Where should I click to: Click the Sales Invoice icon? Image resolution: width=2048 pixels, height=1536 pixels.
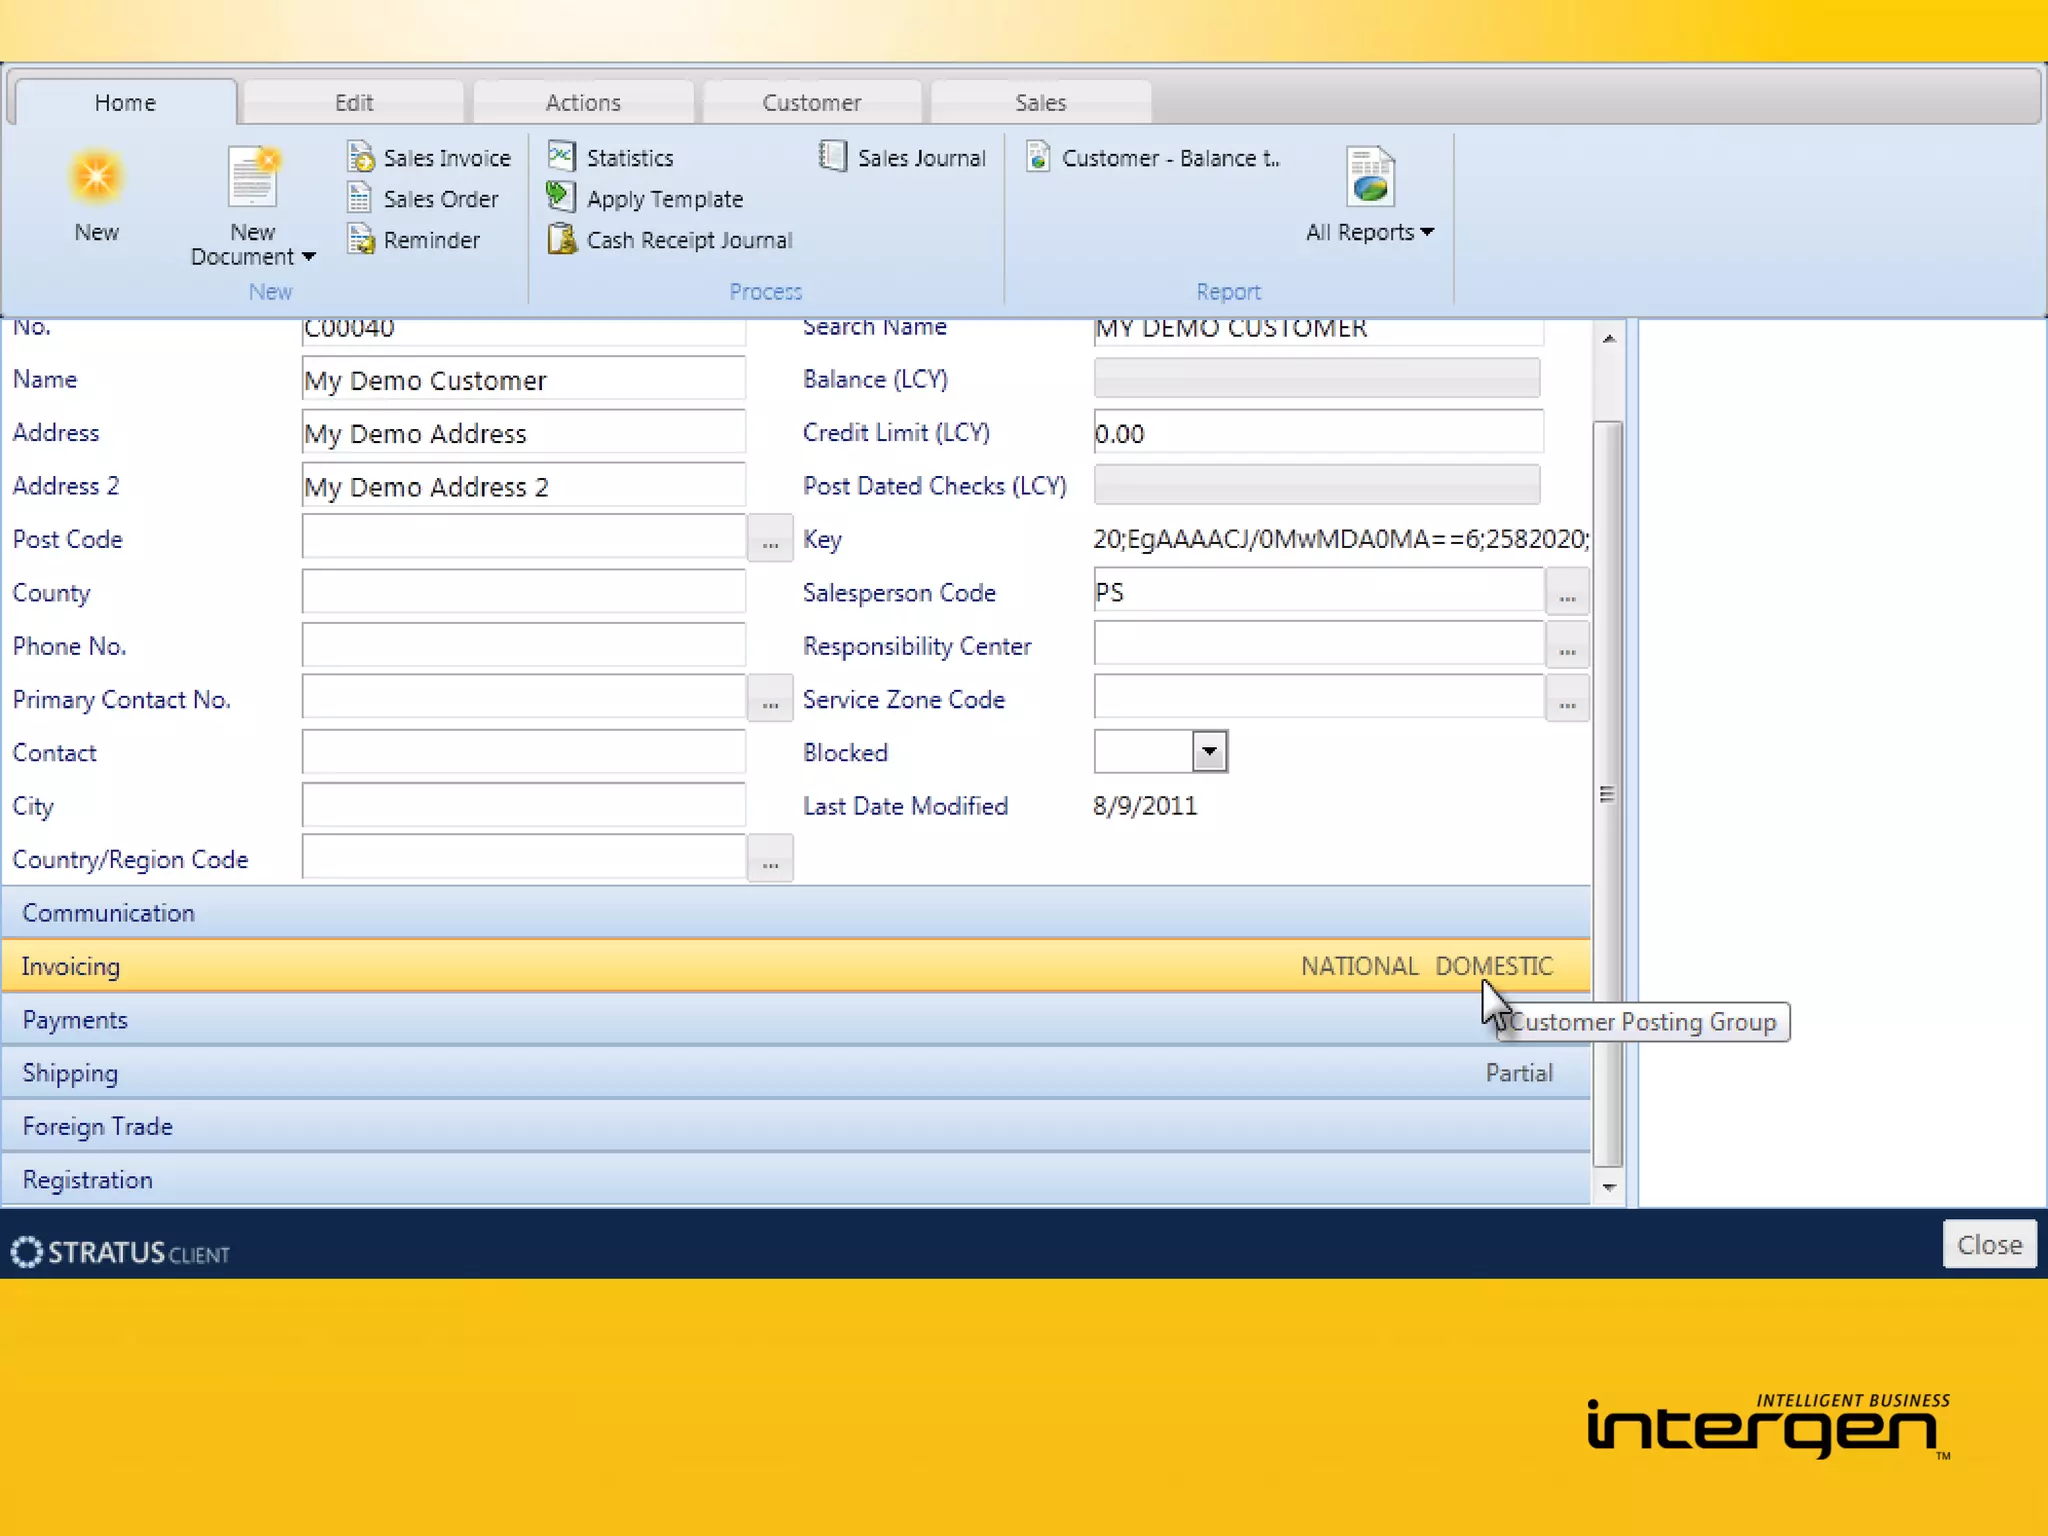point(360,157)
